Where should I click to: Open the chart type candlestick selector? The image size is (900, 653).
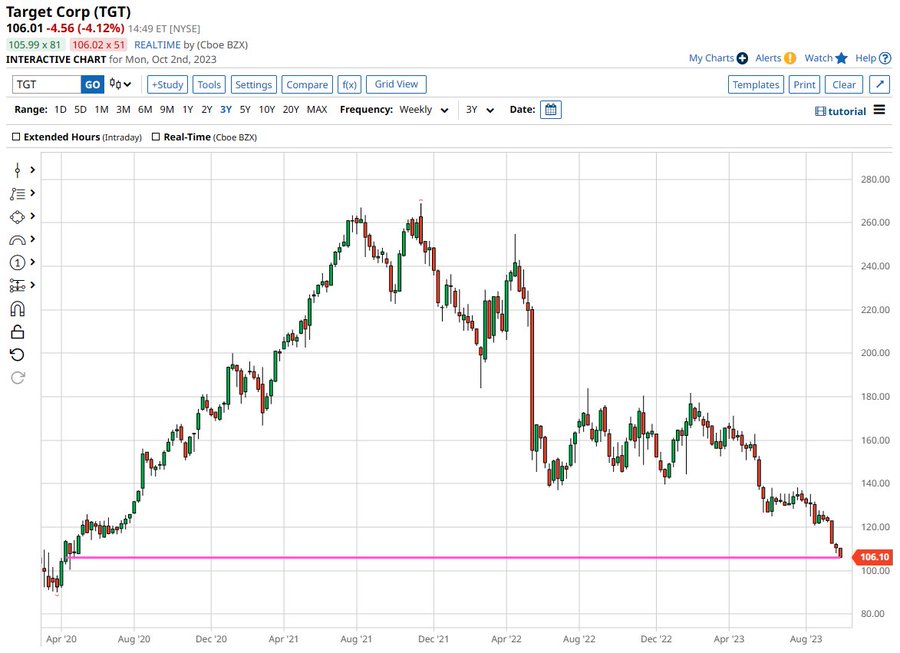(121, 84)
